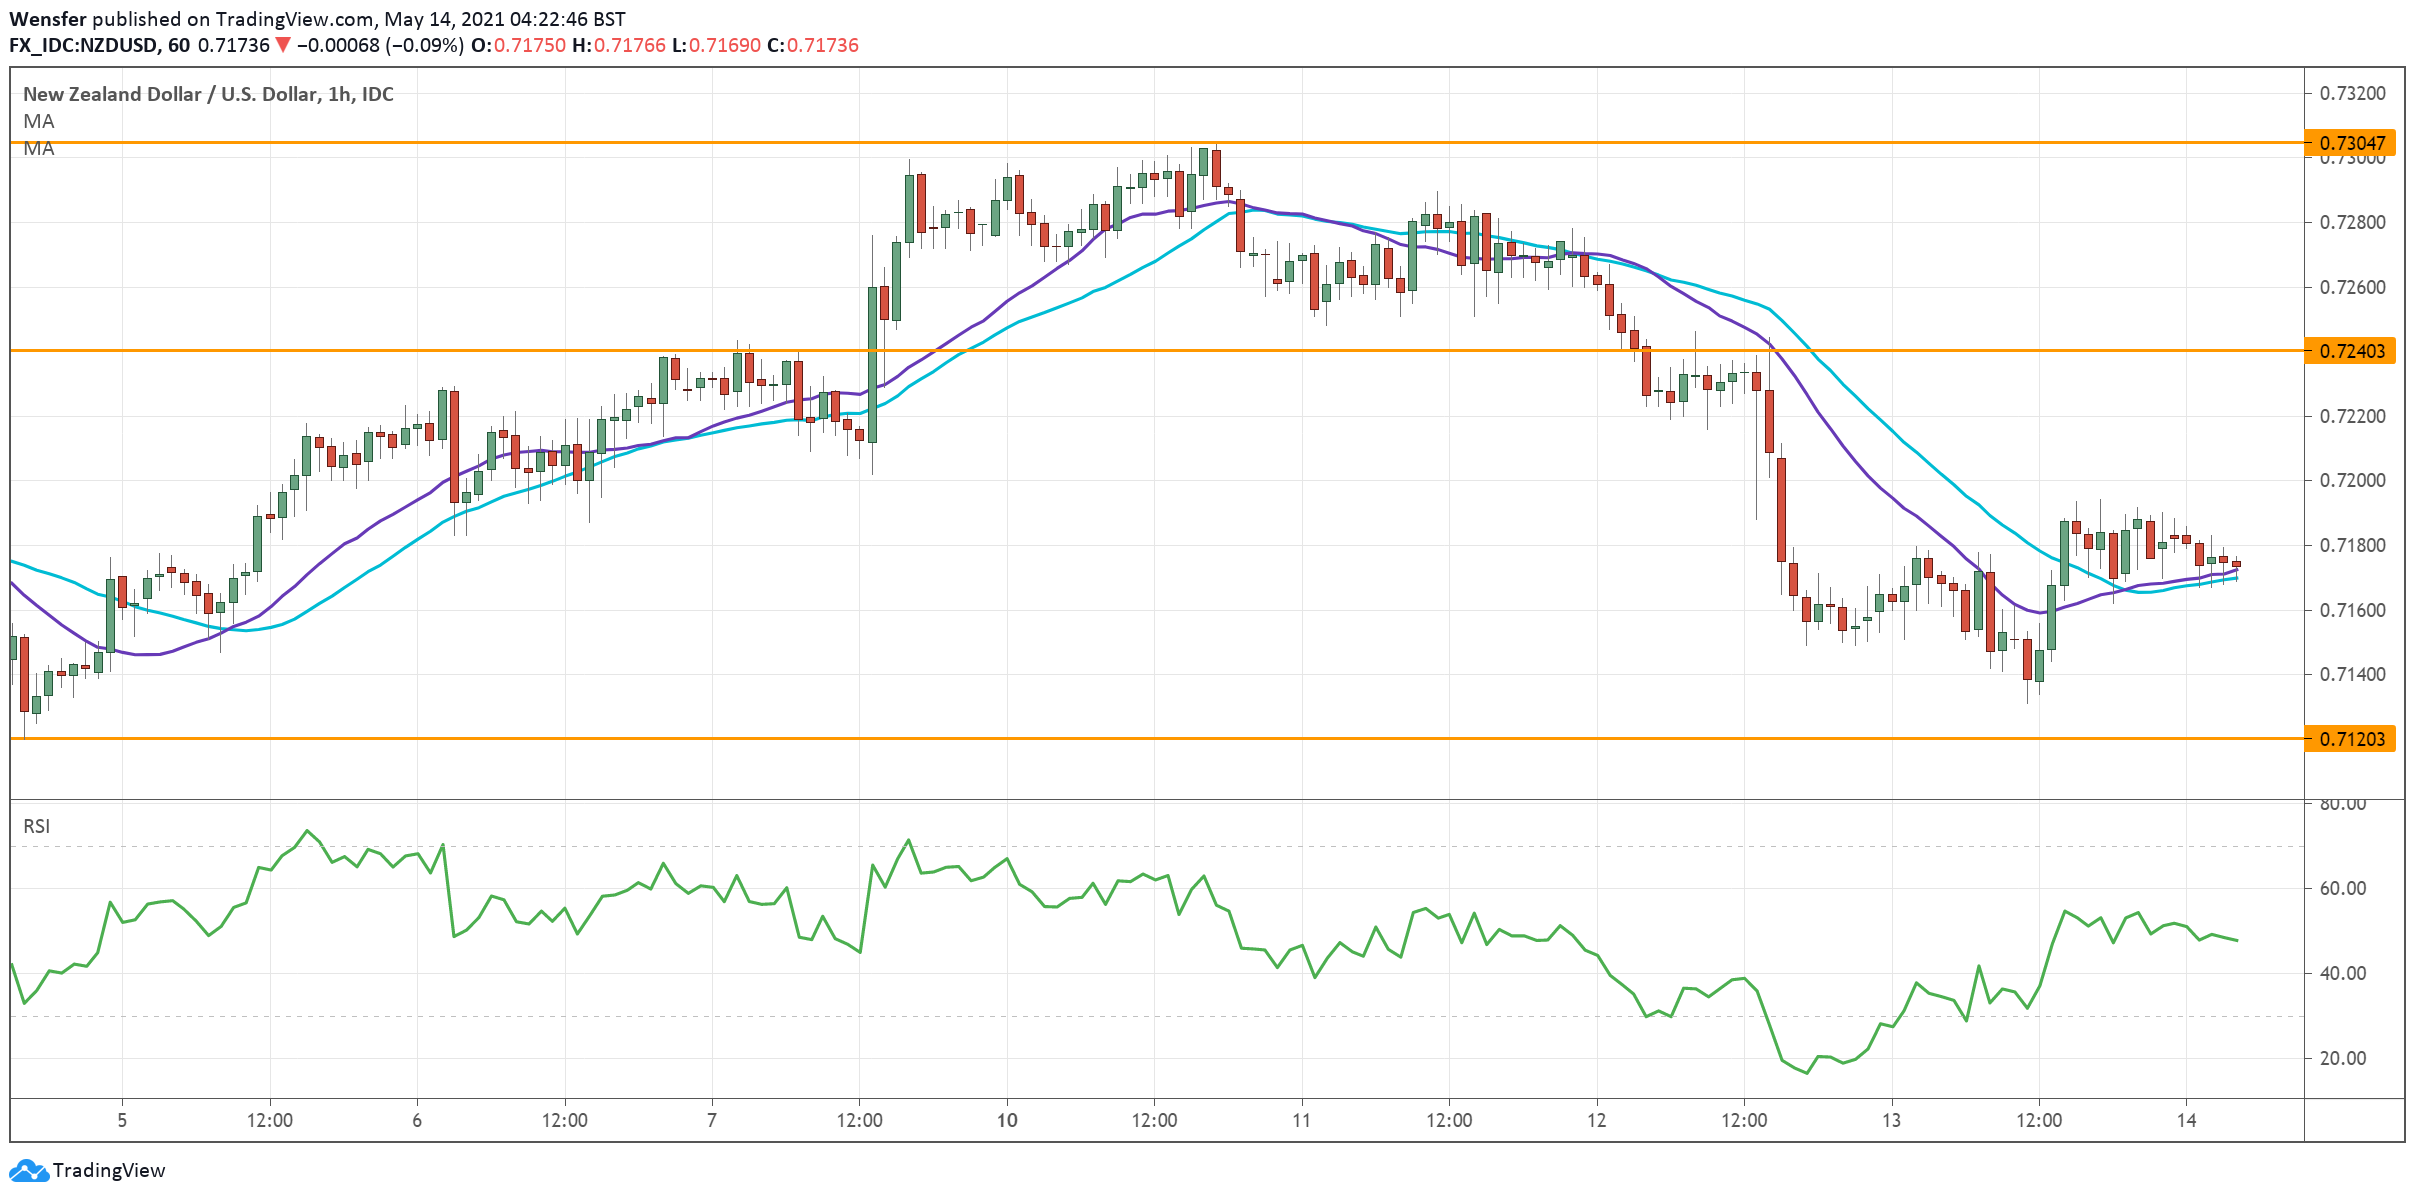Select the second MA indicator label
This screenshot has height=1199, width=2415.
[x=39, y=149]
